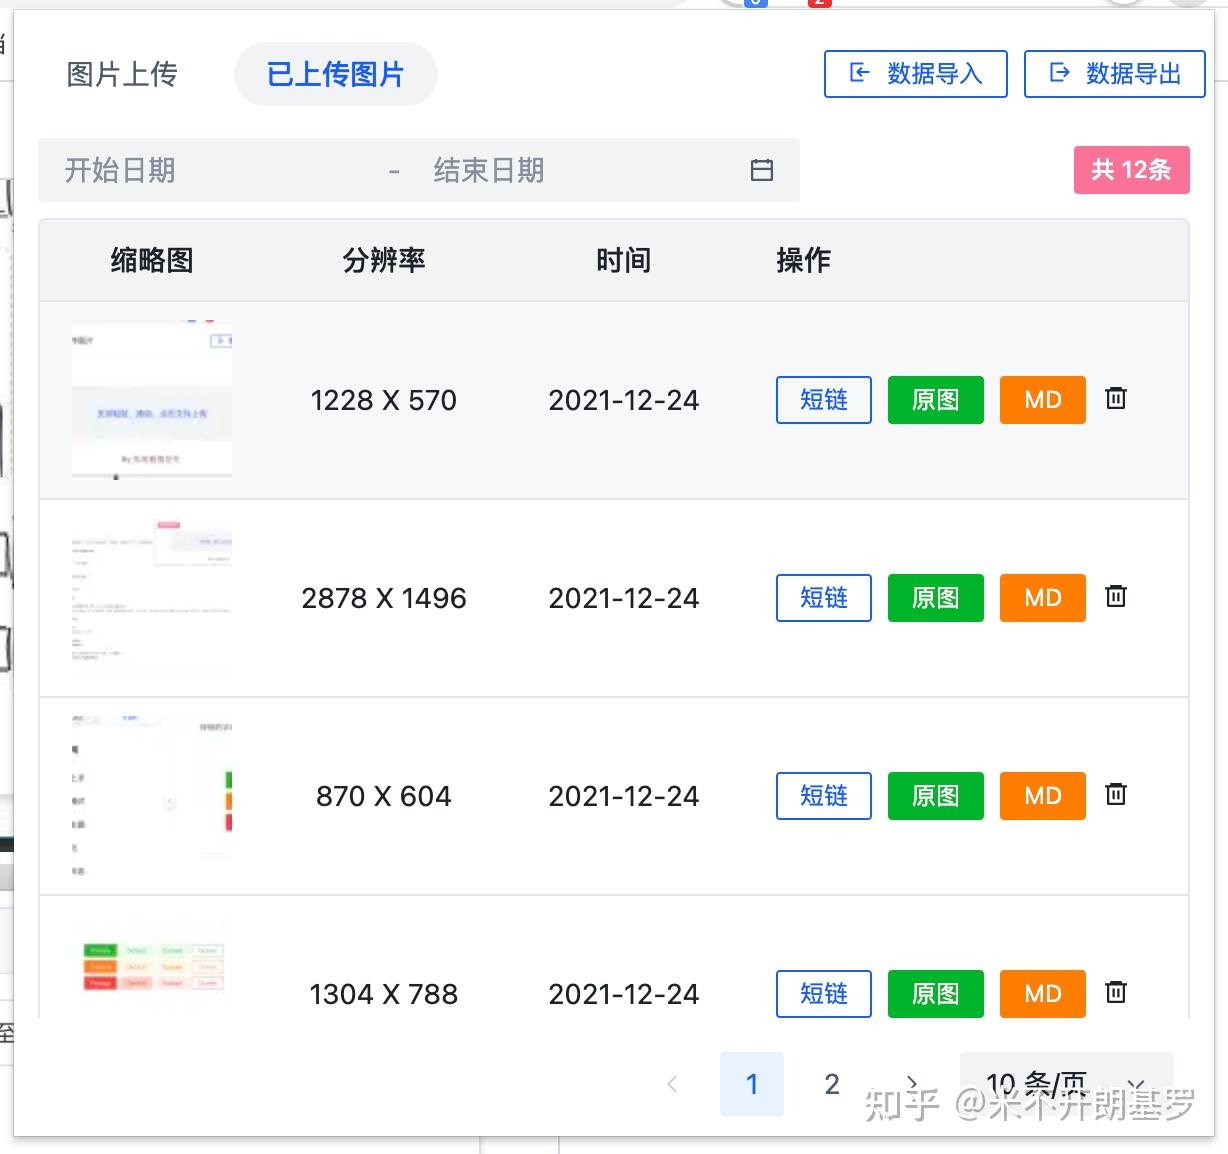This screenshot has width=1228, height=1154.
Task: Open thumbnail of the 1304 X 788 image
Action: click(152, 967)
